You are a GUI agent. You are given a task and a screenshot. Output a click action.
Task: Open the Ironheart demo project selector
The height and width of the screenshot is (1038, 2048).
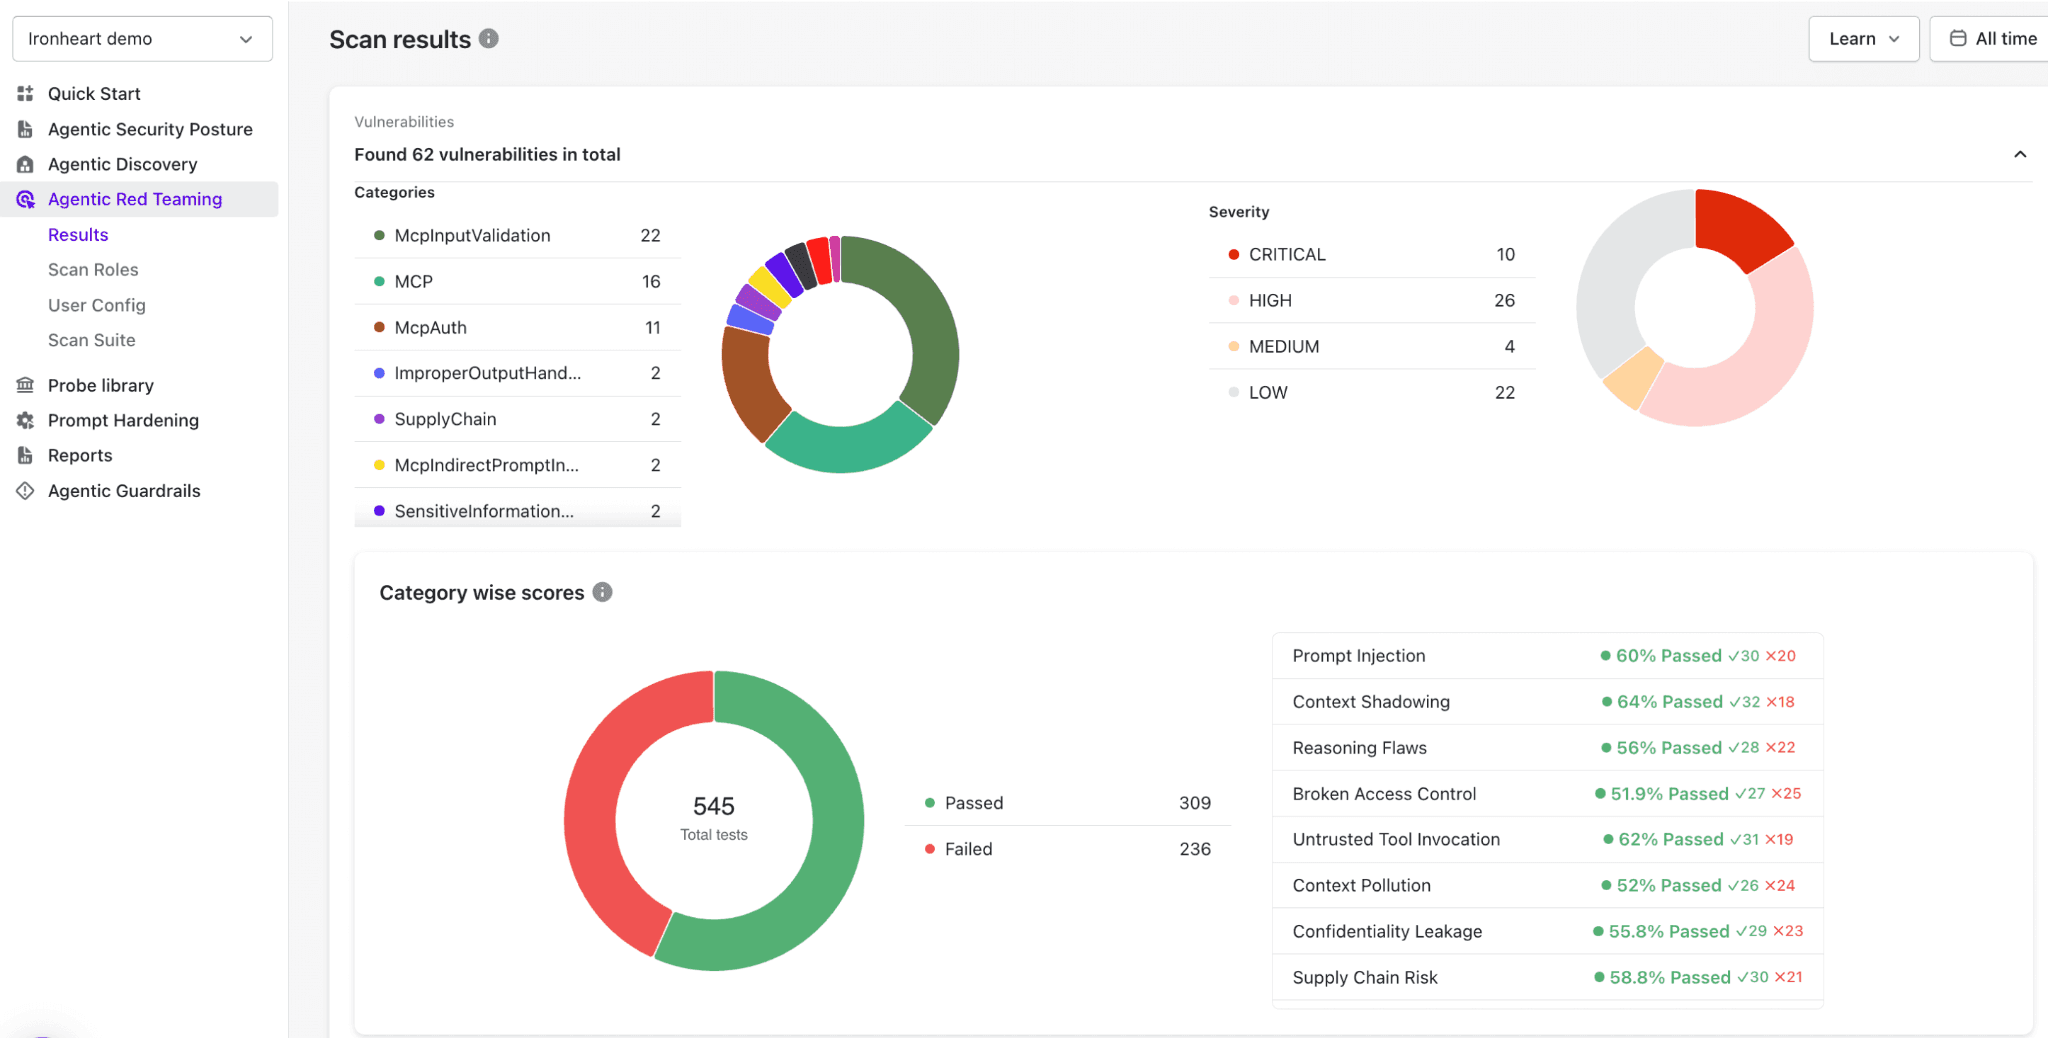tap(142, 38)
